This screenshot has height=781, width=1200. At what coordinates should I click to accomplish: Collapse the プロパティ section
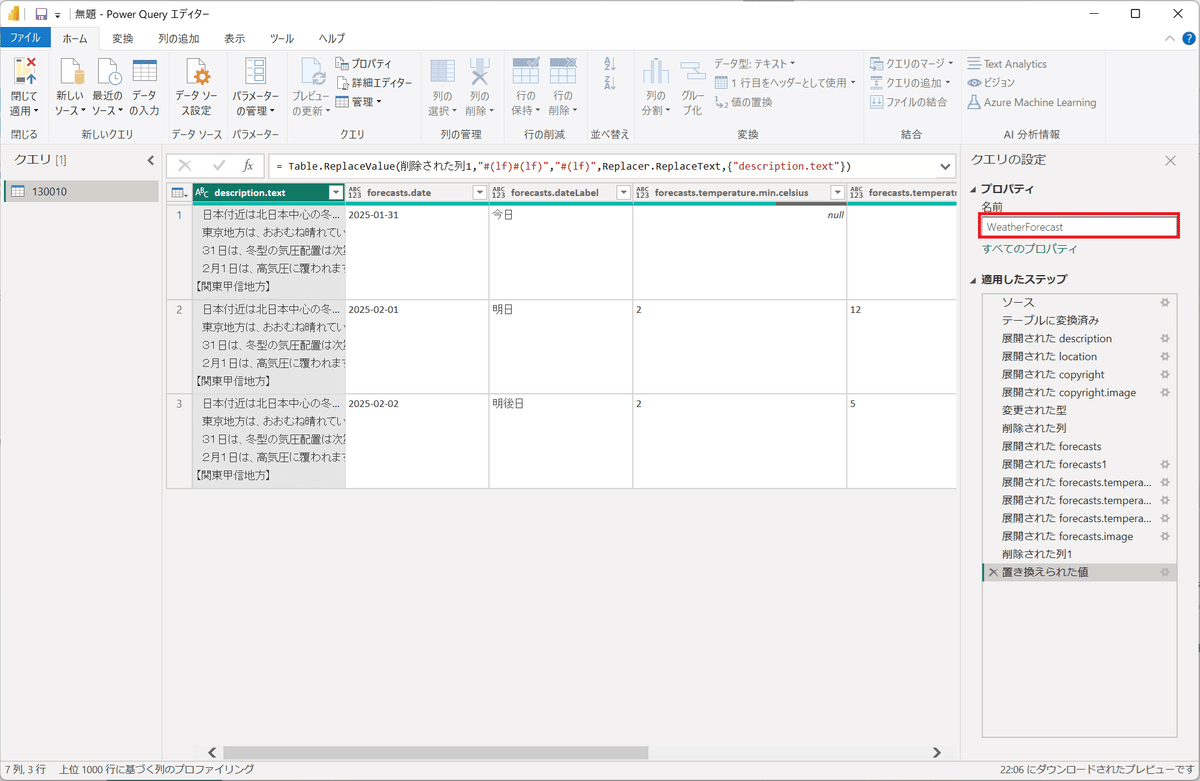pyautogui.click(x=973, y=189)
